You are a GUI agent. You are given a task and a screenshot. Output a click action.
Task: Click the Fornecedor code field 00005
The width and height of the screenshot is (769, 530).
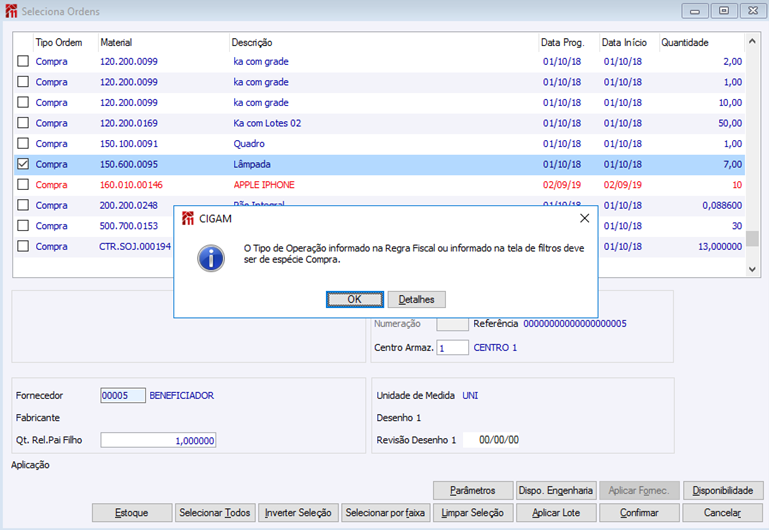coord(123,395)
